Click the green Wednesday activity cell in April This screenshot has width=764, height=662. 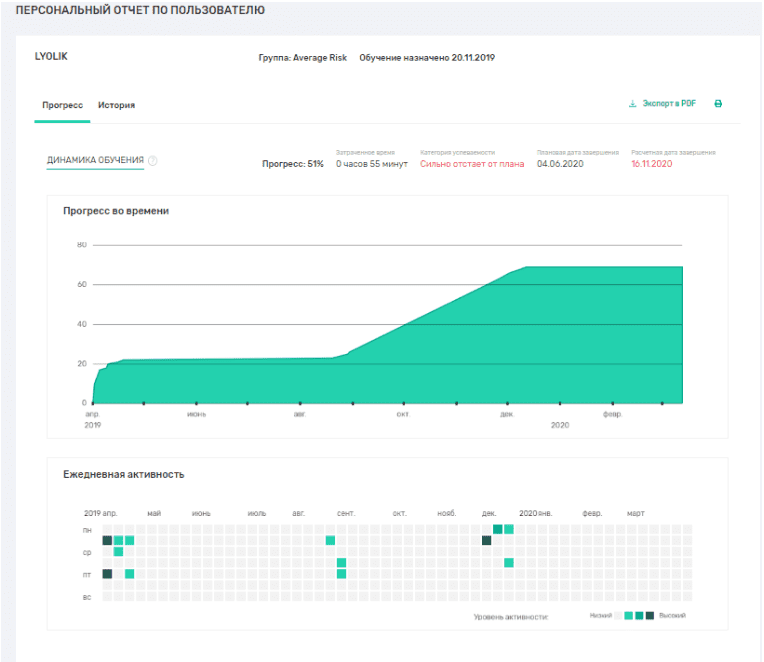tap(118, 552)
